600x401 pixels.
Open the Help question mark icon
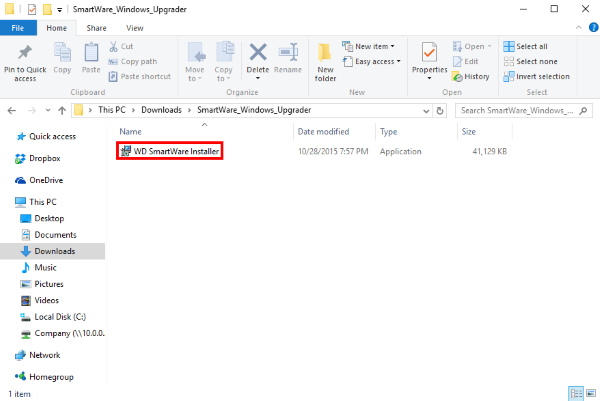click(x=593, y=28)
